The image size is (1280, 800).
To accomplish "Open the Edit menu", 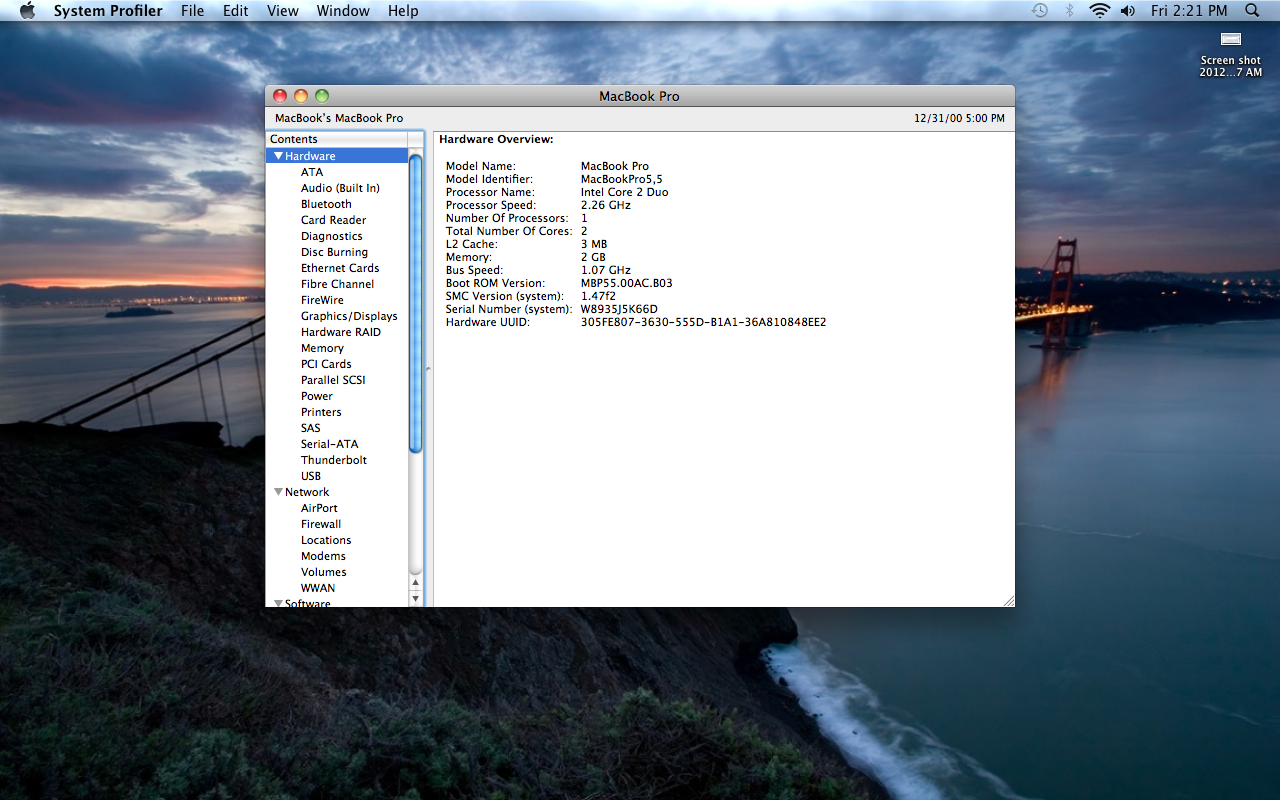I will click(236, 11).
